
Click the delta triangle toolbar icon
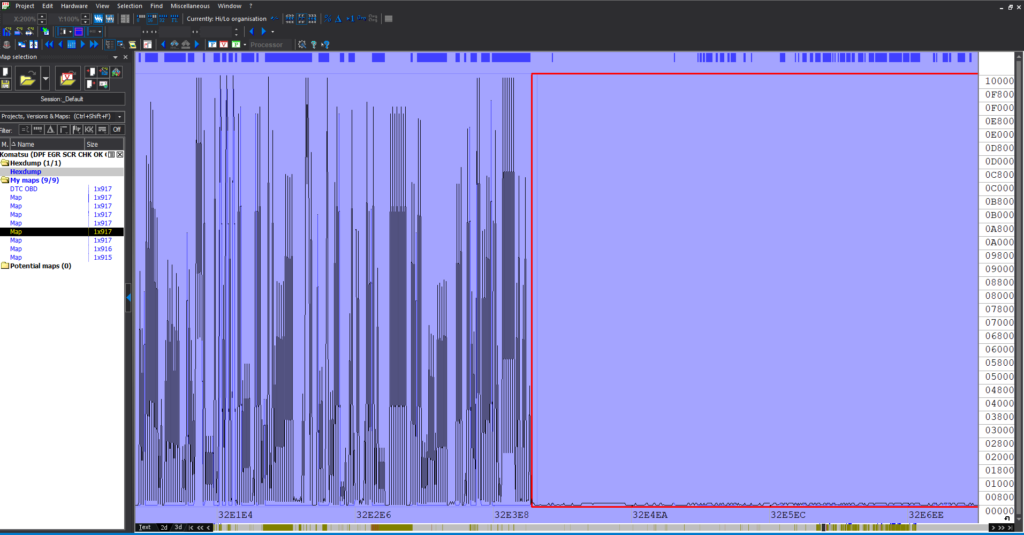click(x=338, y=19)
